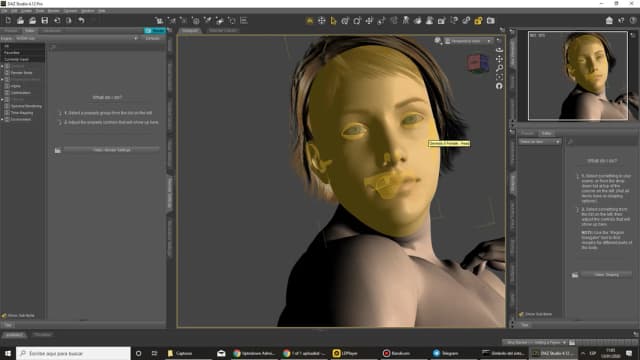Click the help icon beside the home icon

click(621, 20)
